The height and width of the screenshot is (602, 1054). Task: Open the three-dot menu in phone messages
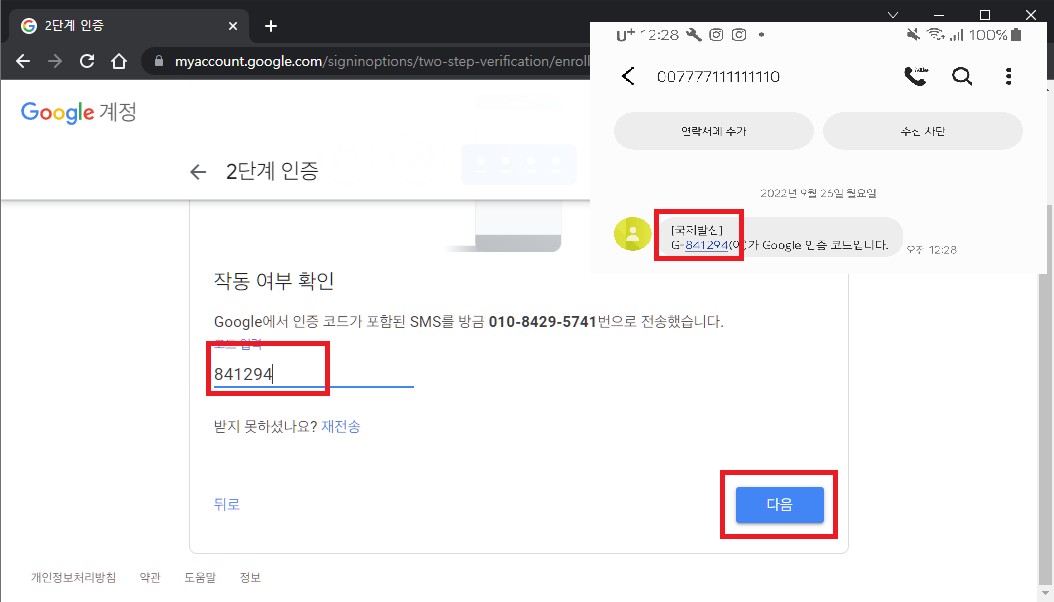click(x=1008, y=76)
